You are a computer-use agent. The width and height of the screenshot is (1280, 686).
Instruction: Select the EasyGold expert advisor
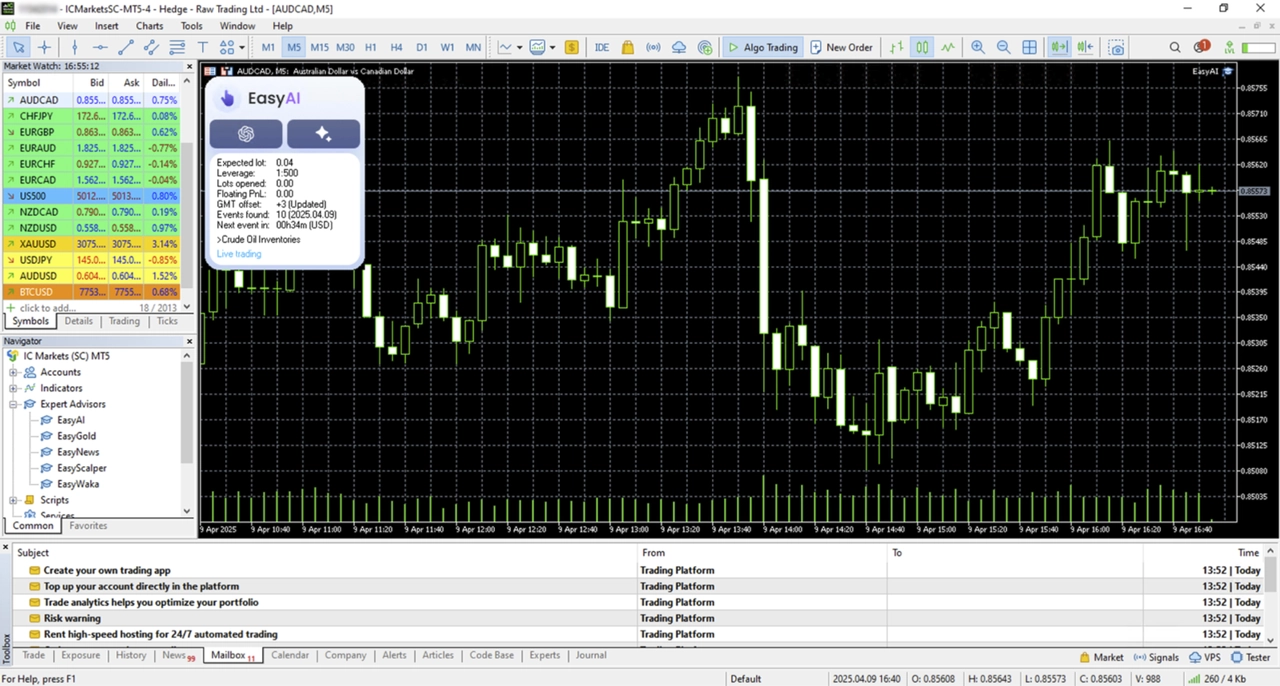click(x=76, y=436)
